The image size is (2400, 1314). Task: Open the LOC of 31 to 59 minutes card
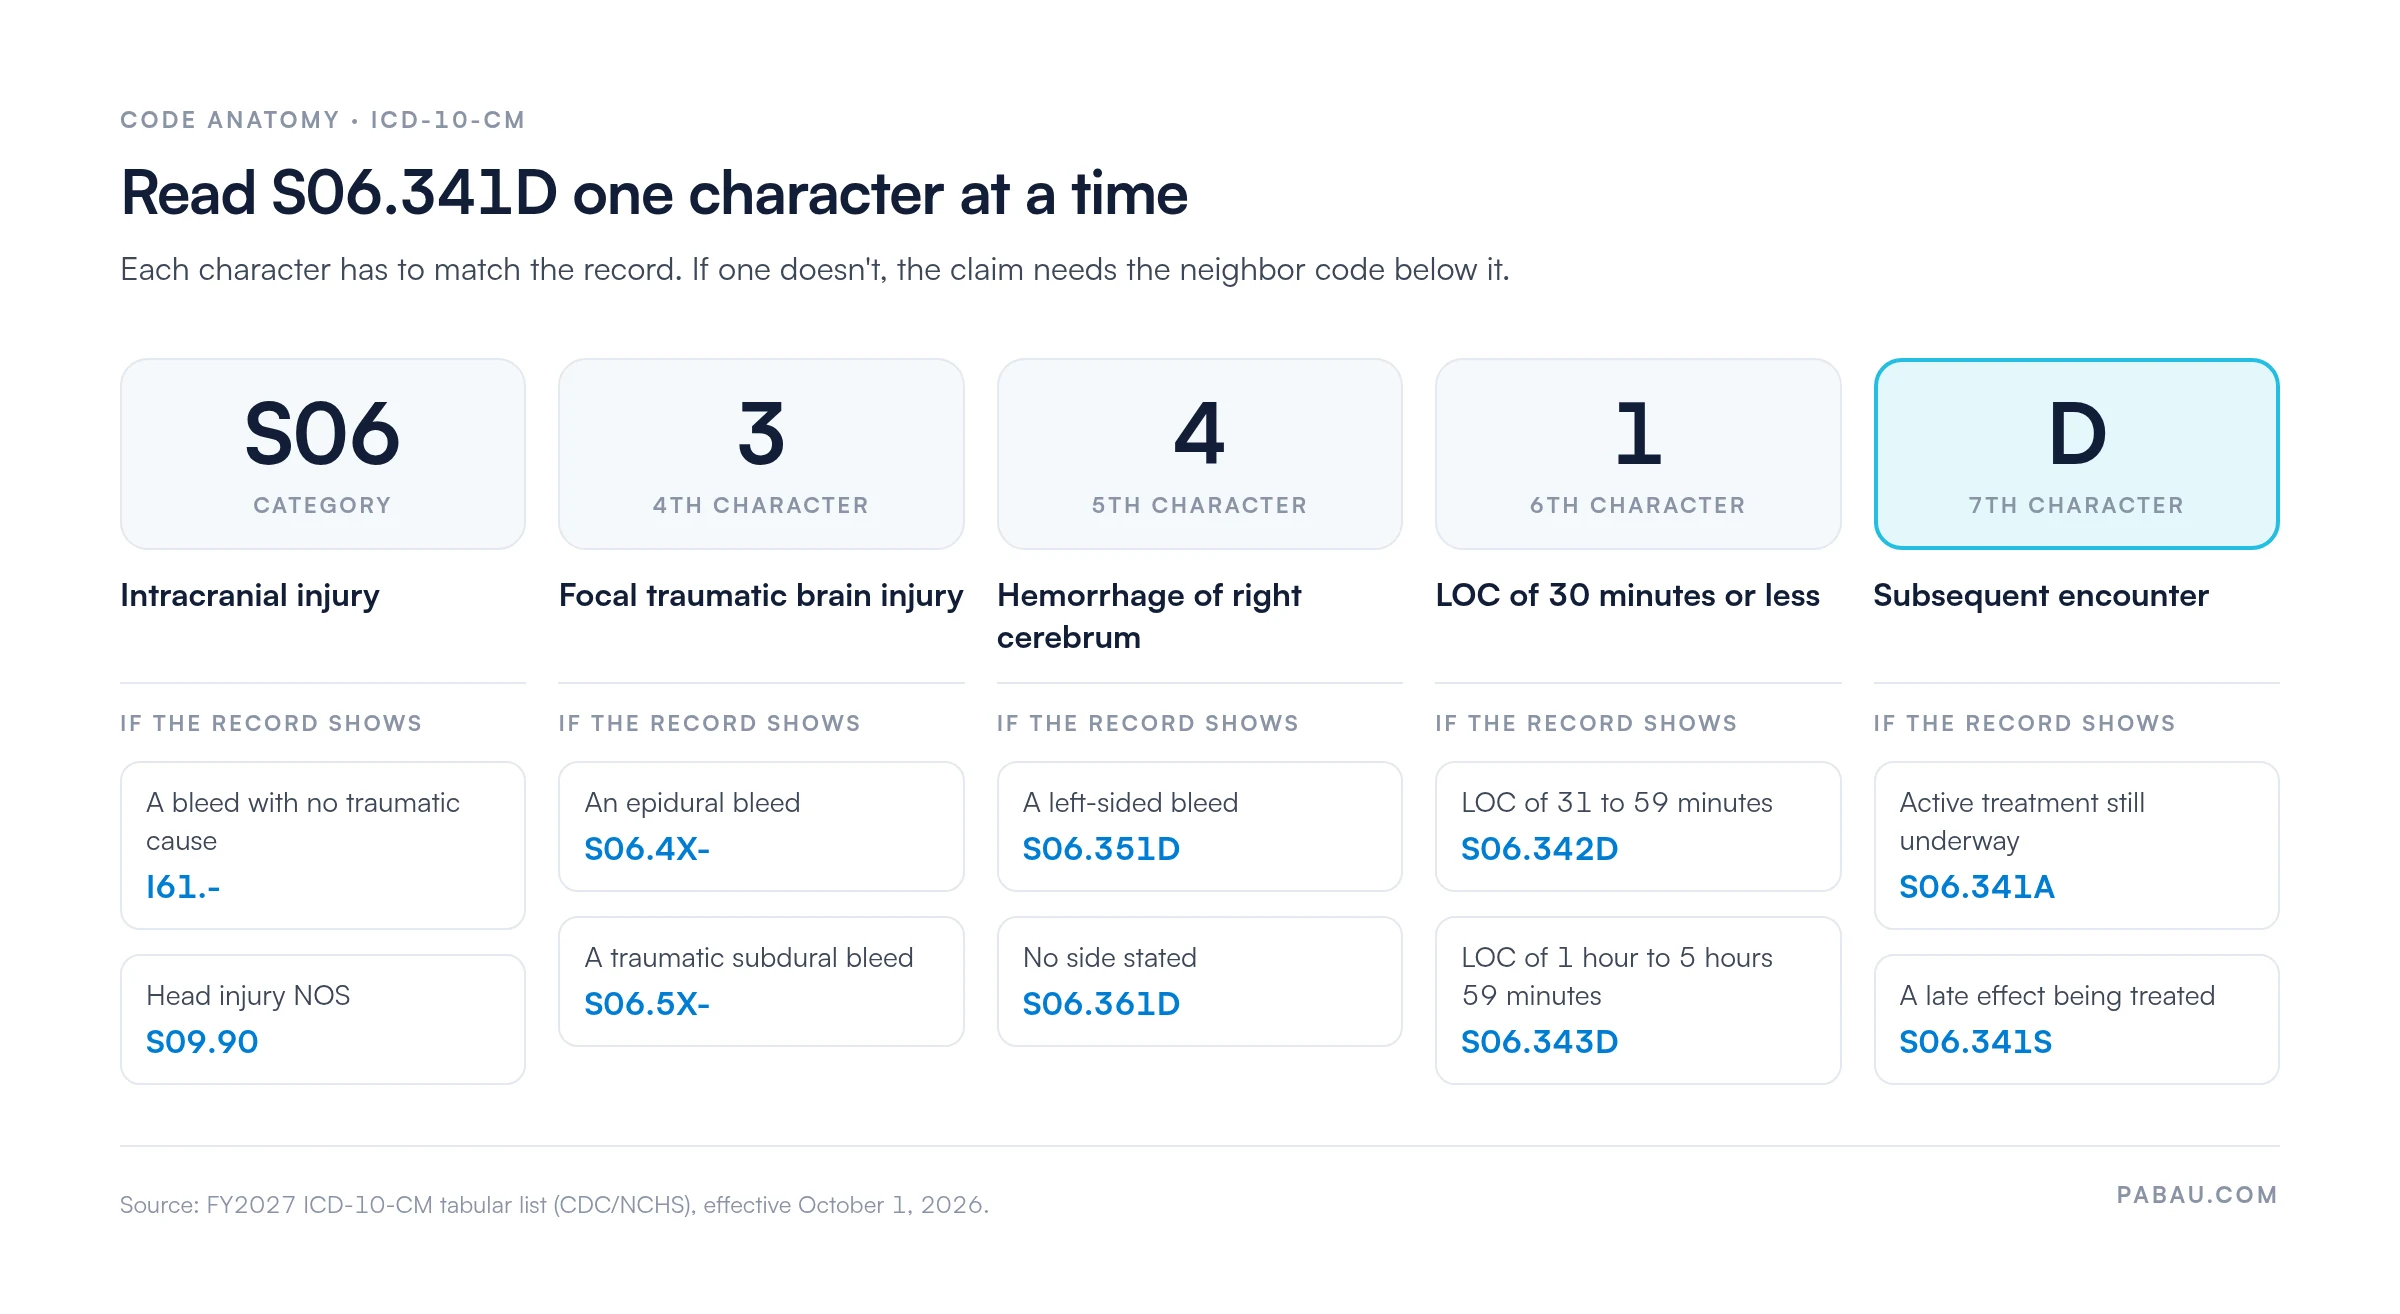point(1638,826)
